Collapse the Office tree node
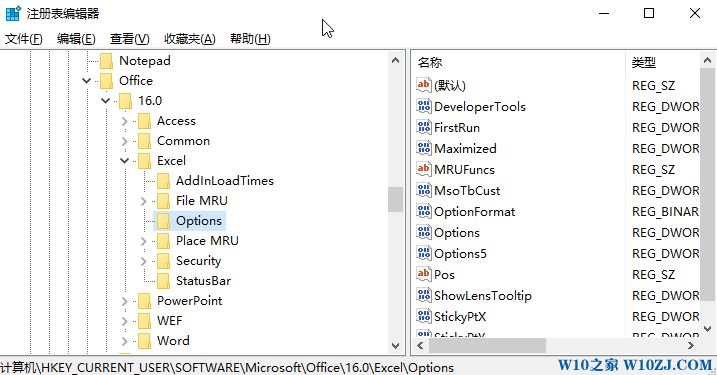Viewport: 717px width, 375px height. [86, 81]
